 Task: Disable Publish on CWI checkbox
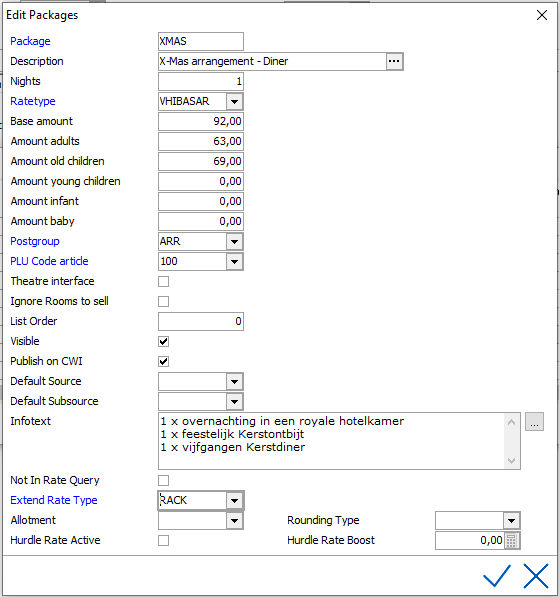[164, 361]
